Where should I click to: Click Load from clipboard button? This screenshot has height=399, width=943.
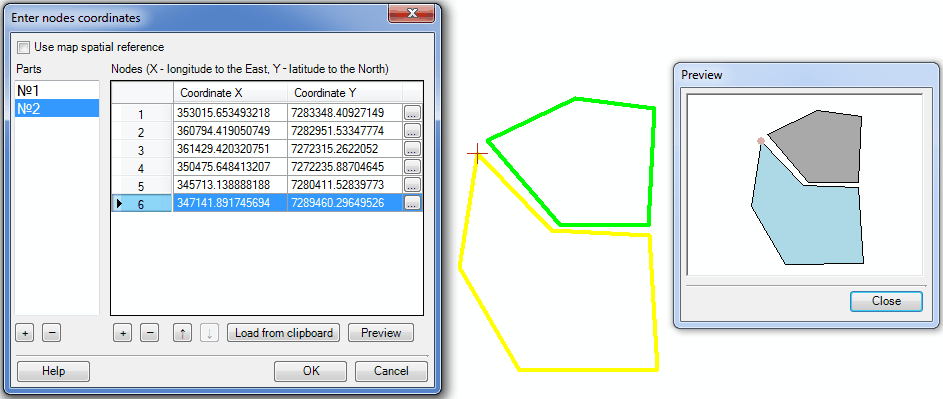pyautogui.click(x=283, y=333)
